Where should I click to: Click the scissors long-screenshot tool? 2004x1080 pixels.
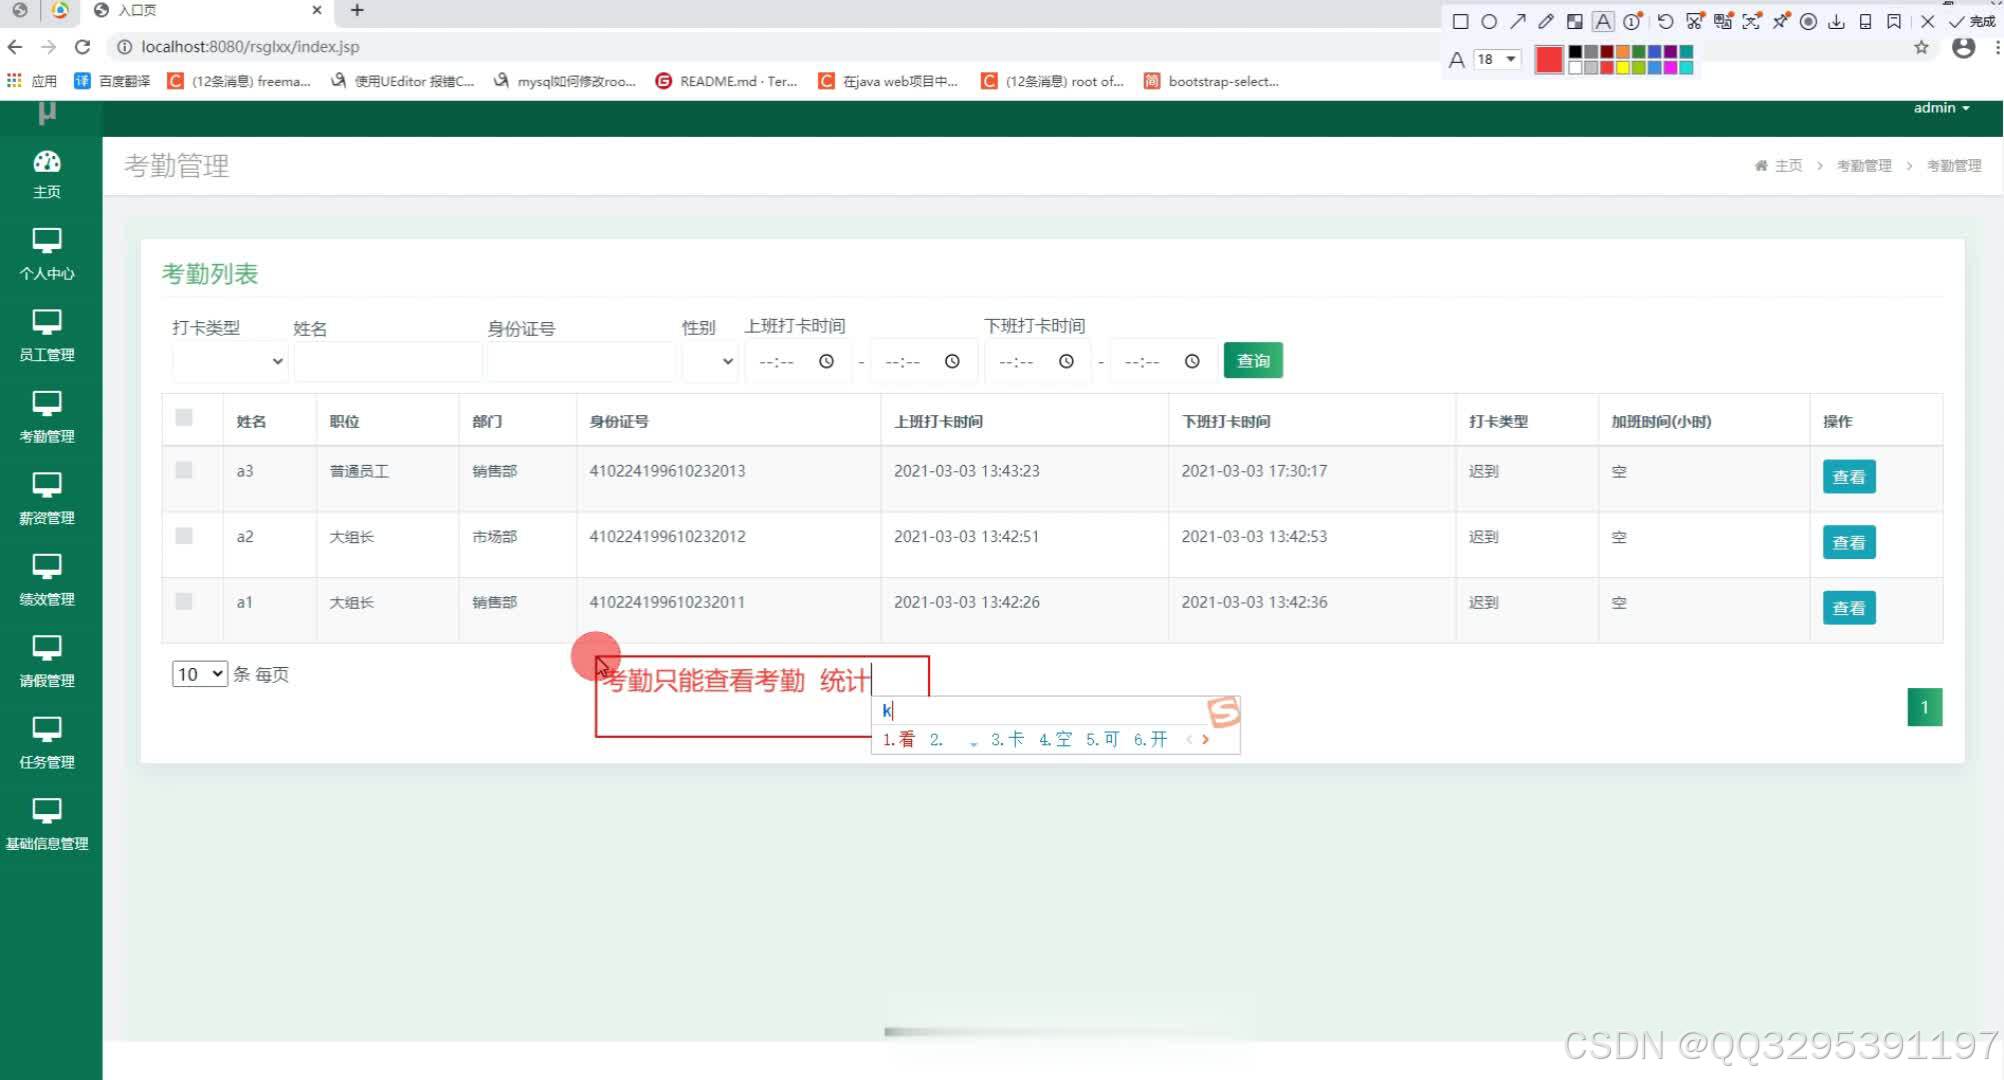pyautogui.click(x=1694, y=22)
